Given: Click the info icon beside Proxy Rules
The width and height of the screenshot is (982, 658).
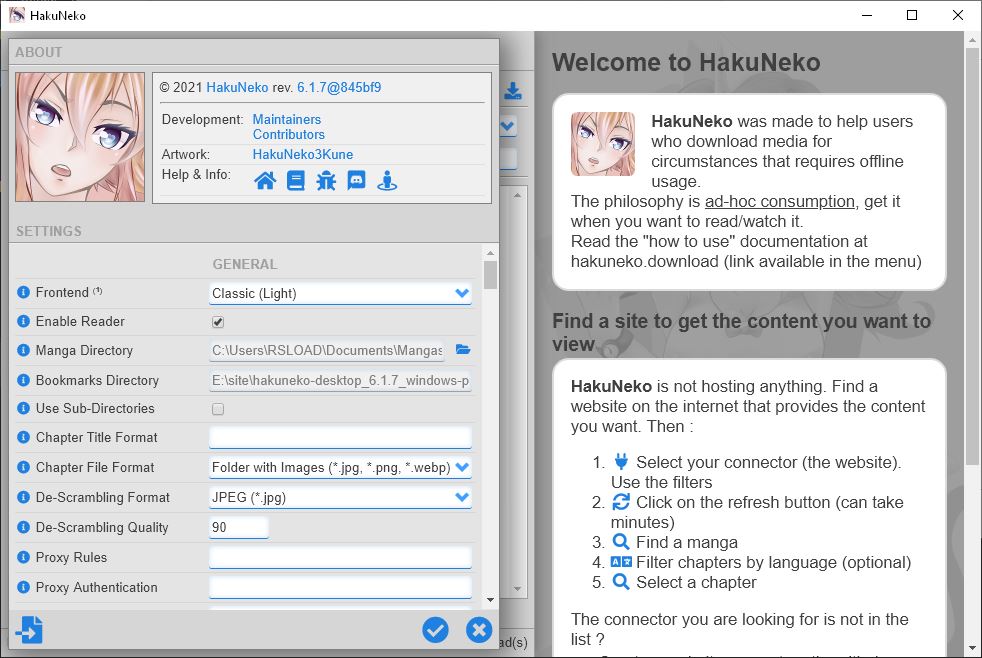Looking at the screenshot, I should 23,557.
